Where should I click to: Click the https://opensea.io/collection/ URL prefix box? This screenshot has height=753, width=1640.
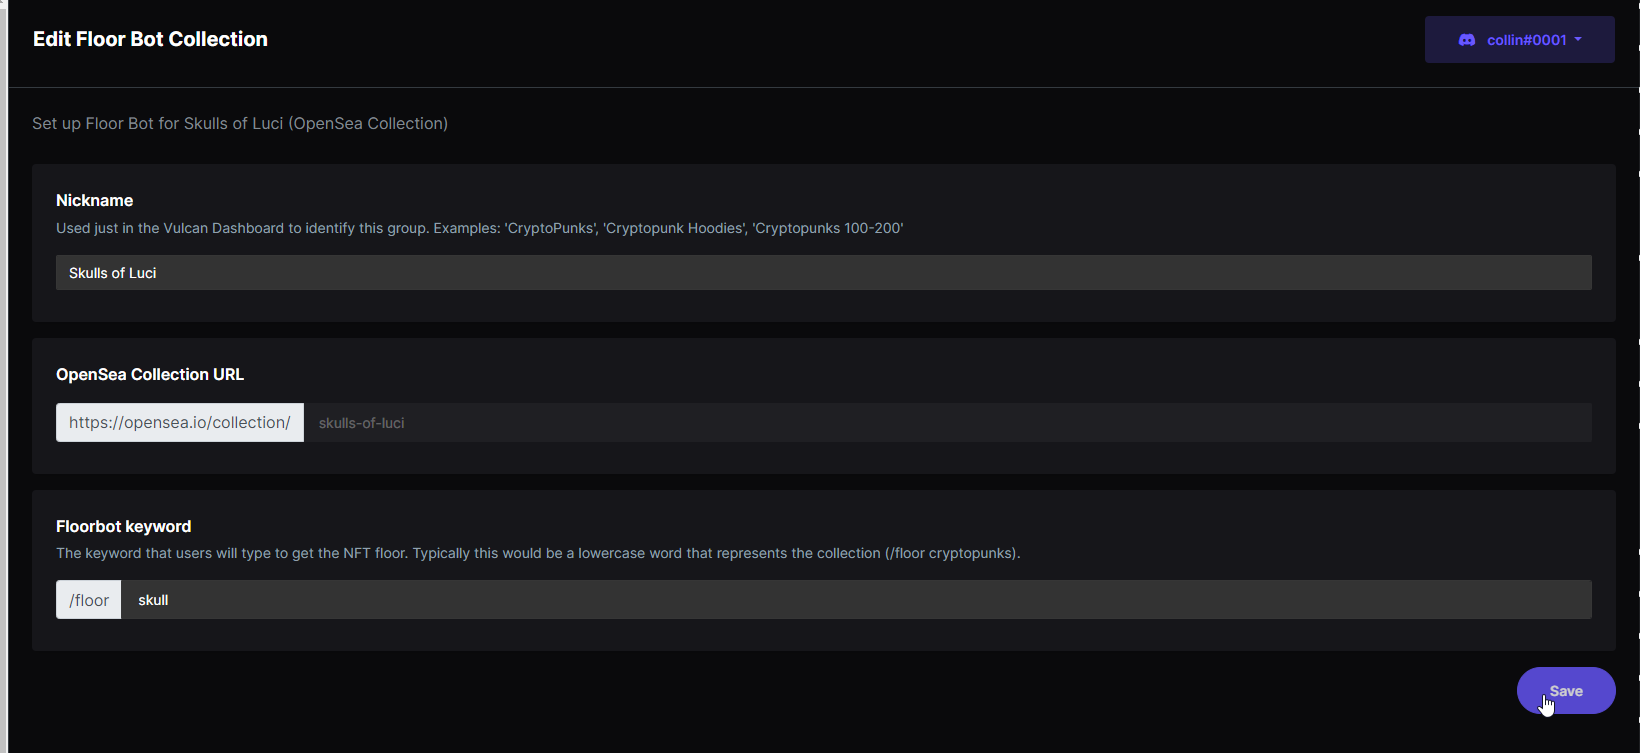tap(180, 423)
